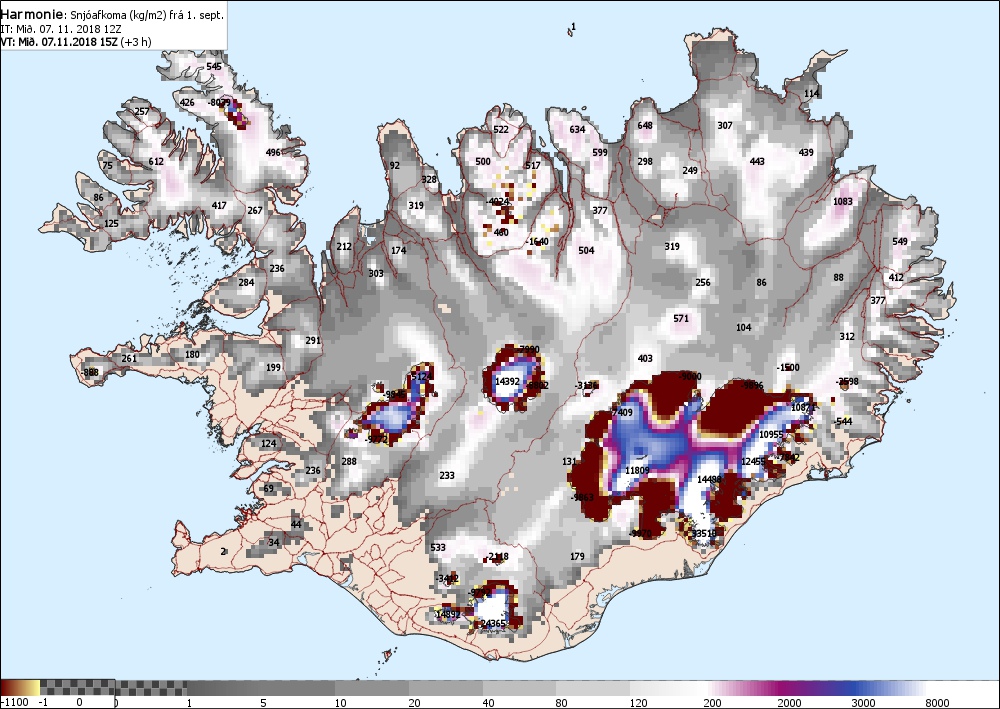Click the 104 value label

pos(744,327)
